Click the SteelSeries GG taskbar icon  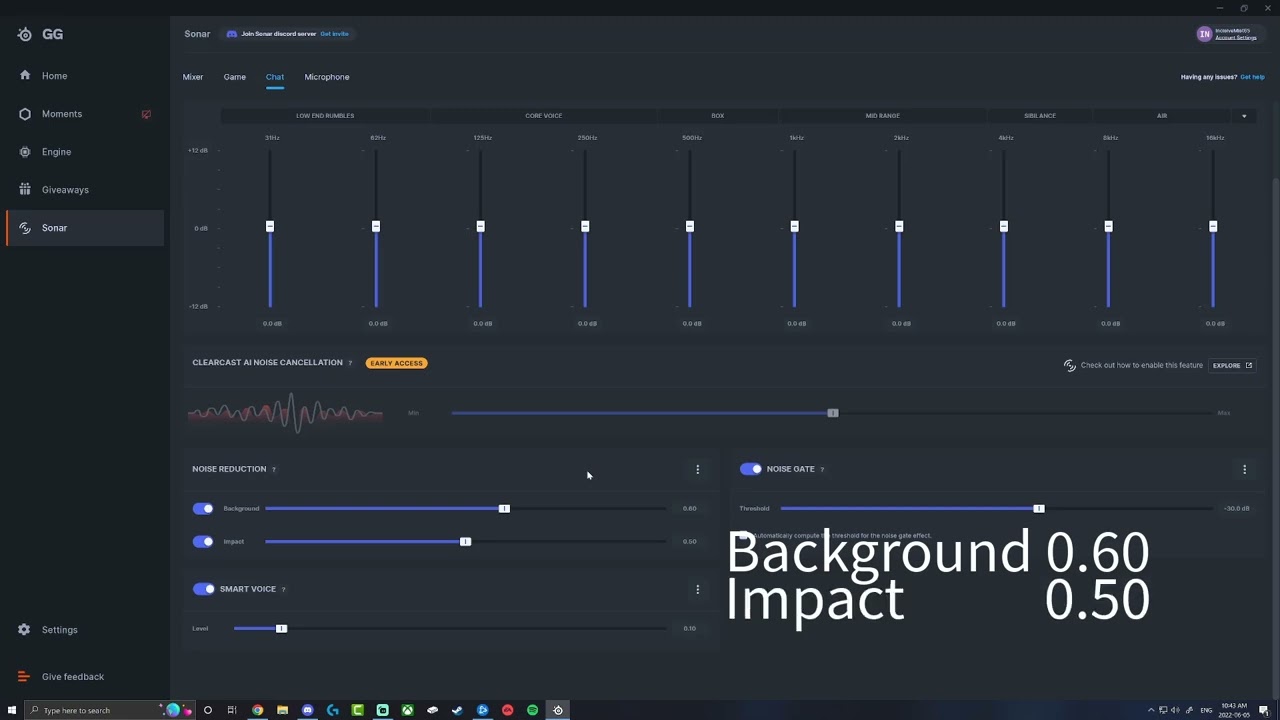558,710
